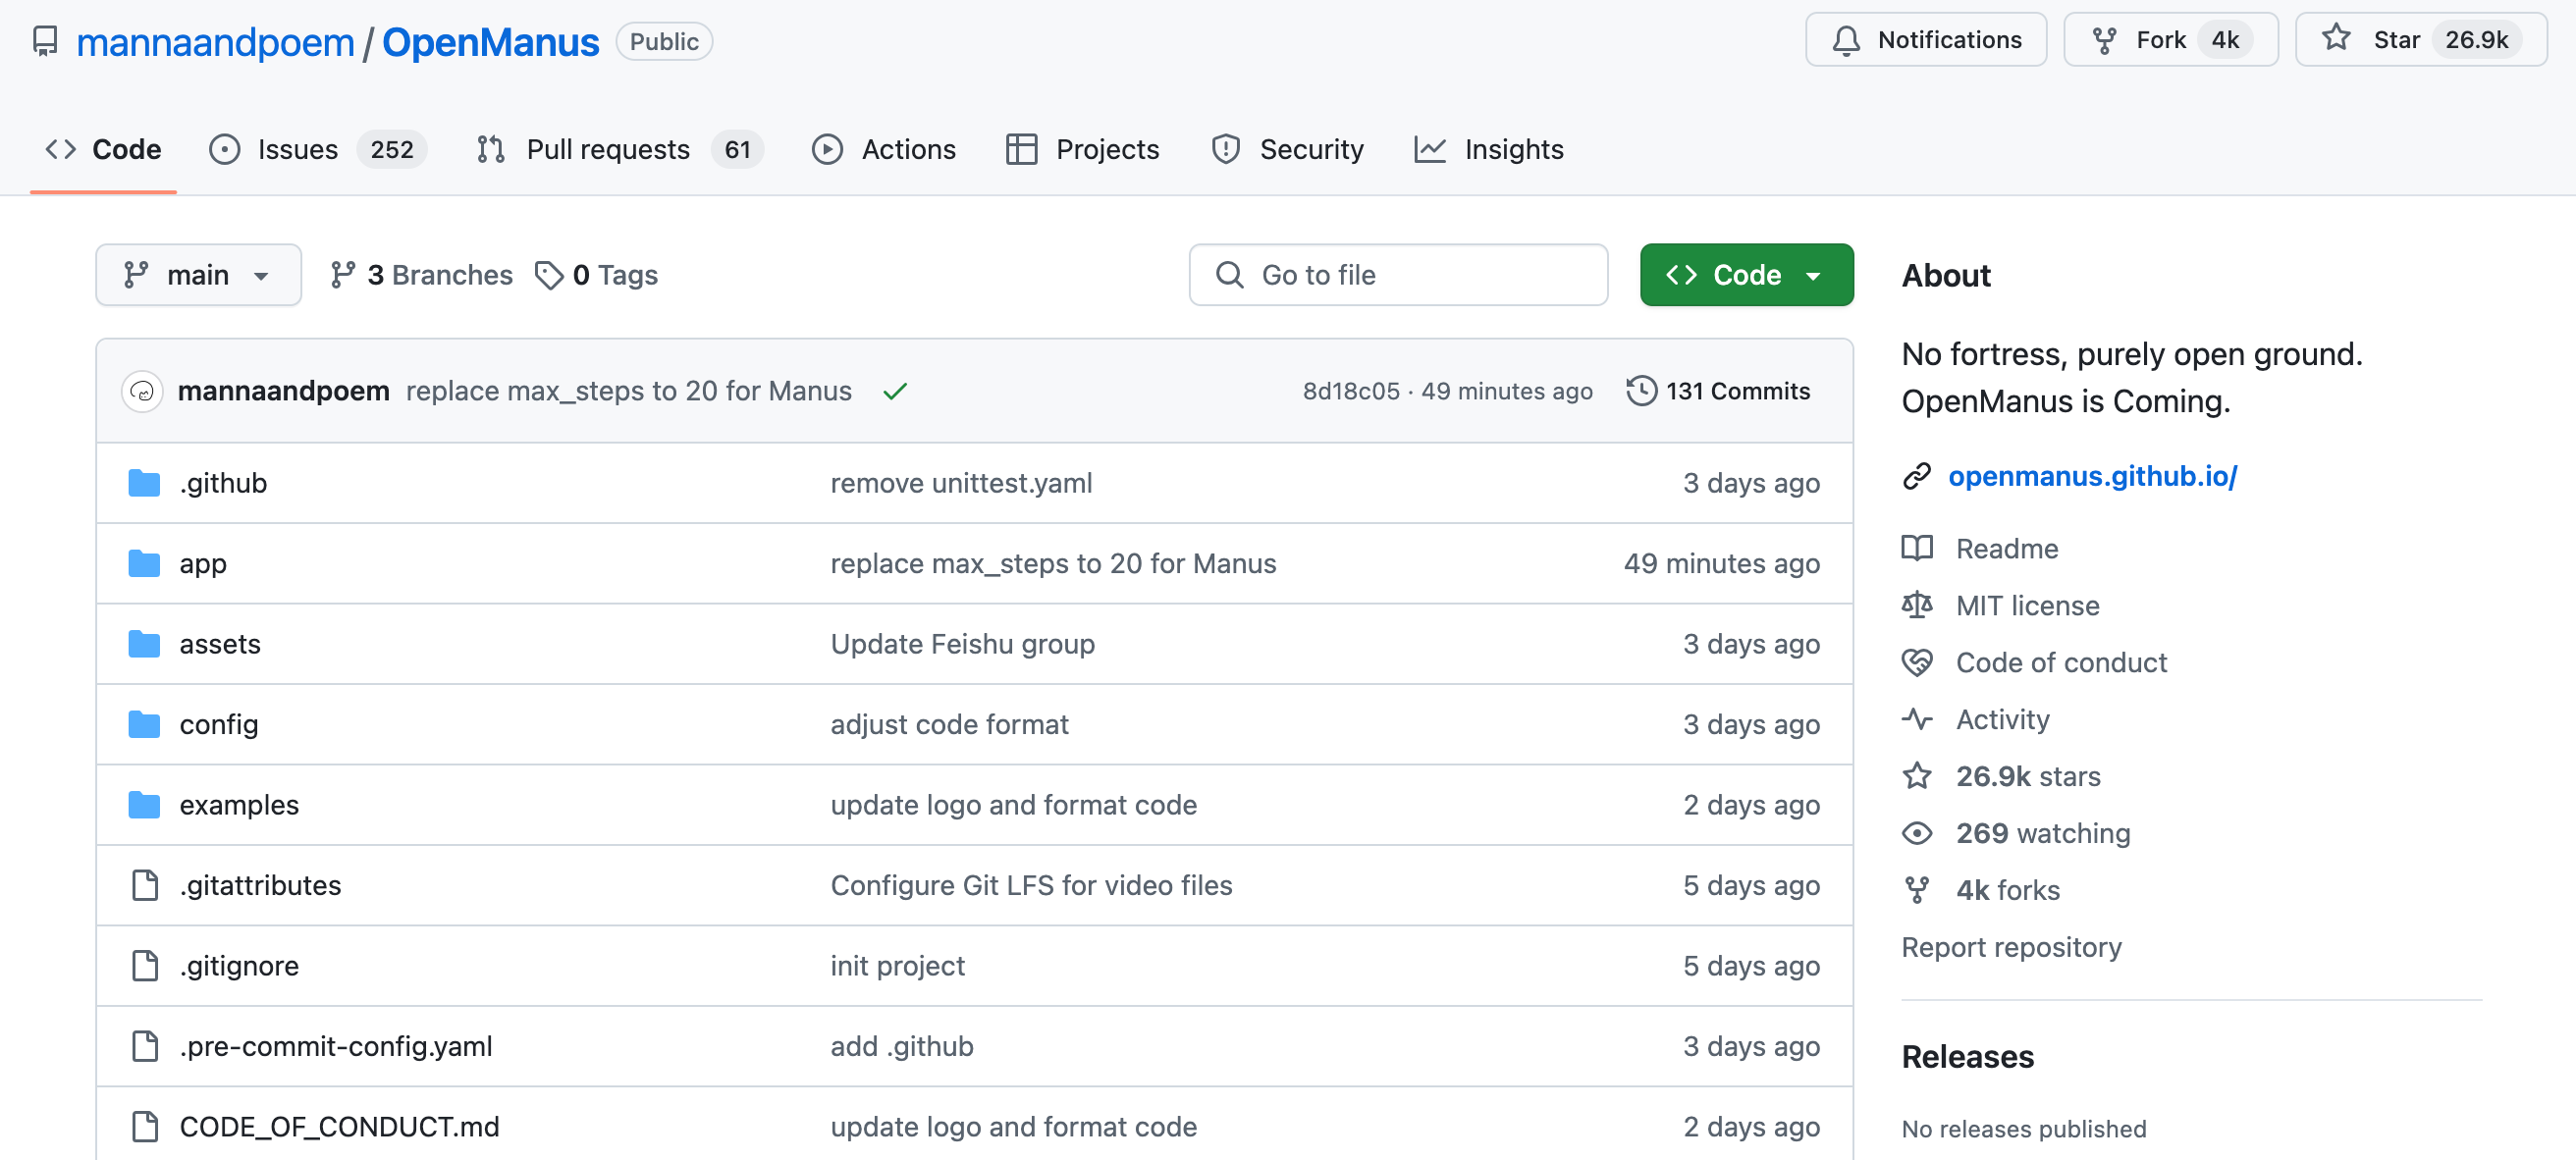Click the .github folder icon
The width and height of the screenshot is (2576, 1160).
(144, 483)
